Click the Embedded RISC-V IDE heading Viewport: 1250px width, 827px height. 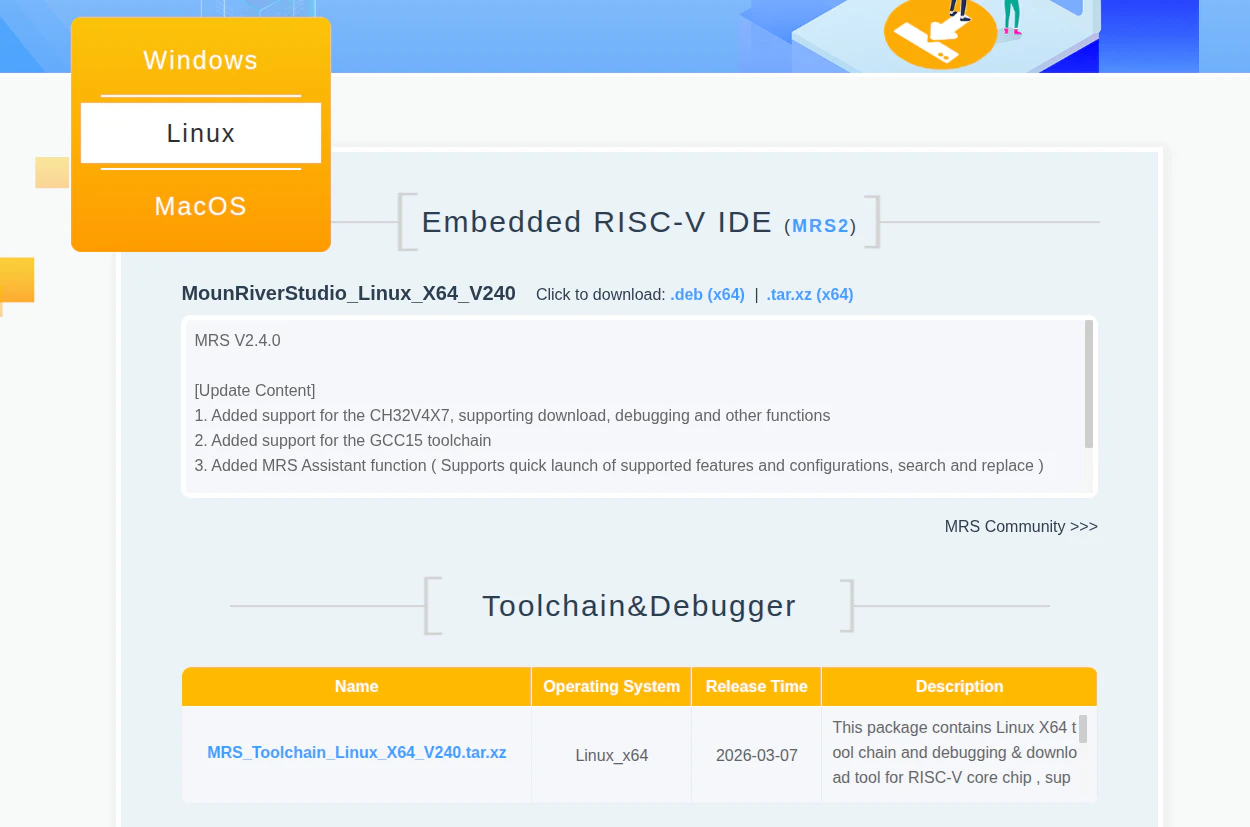(x=597, y=222)
